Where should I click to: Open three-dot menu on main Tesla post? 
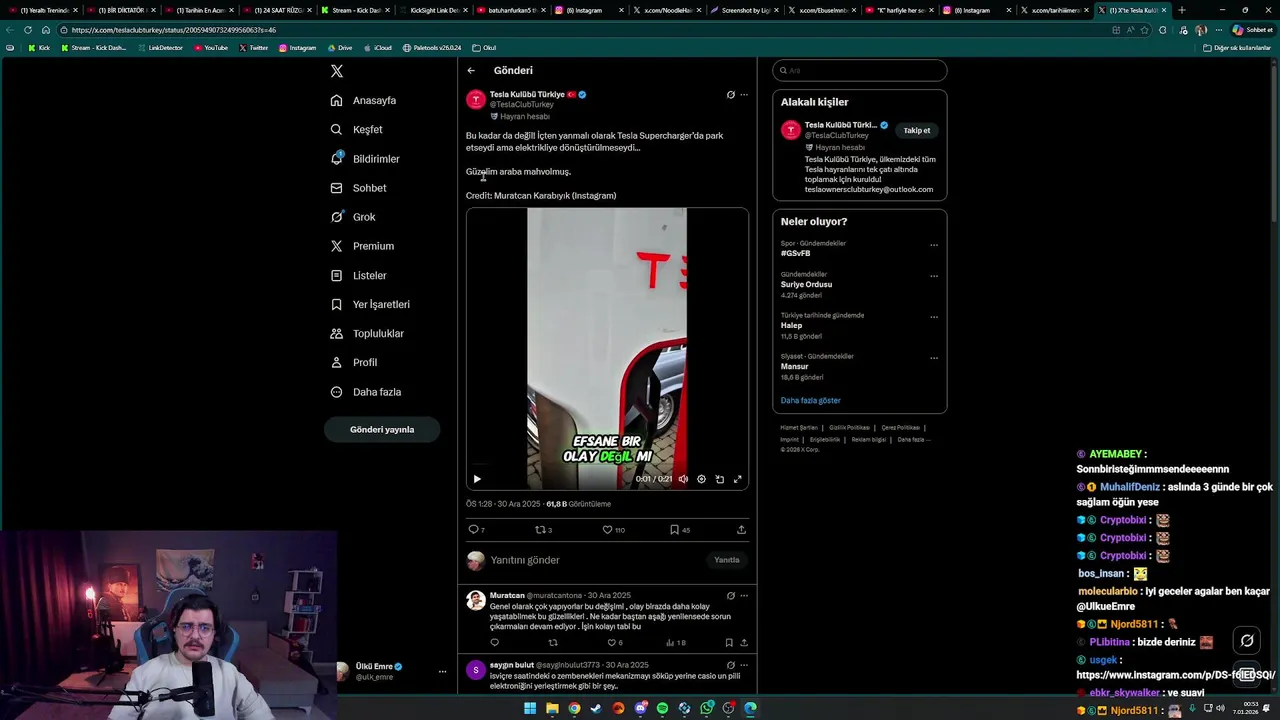(743, 95)
